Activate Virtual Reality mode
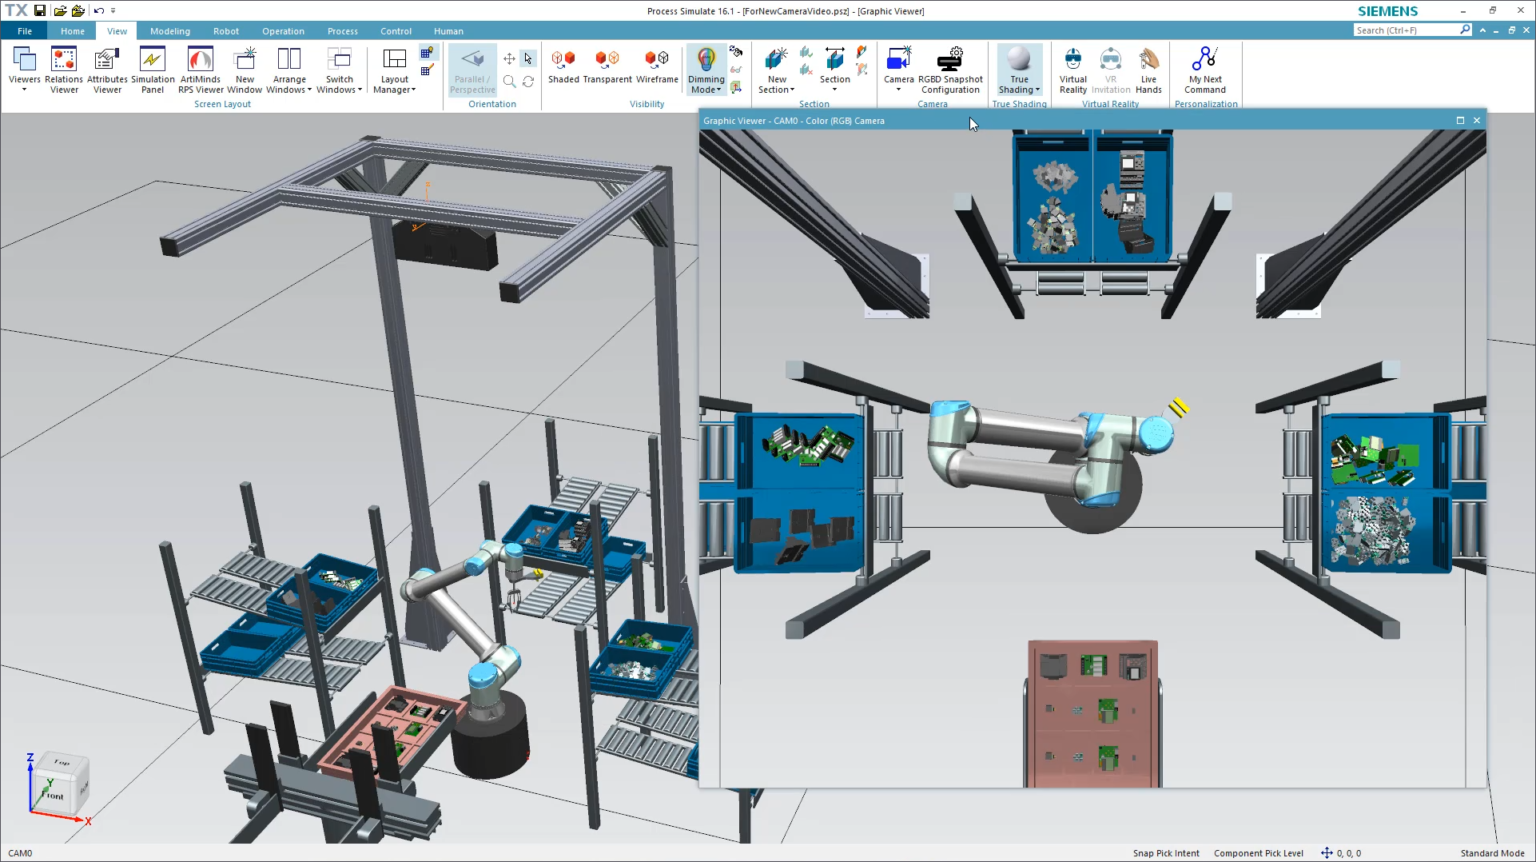Image resolution: width=1536 pixels, height=862 pixels. click(x=1072, y=70)
